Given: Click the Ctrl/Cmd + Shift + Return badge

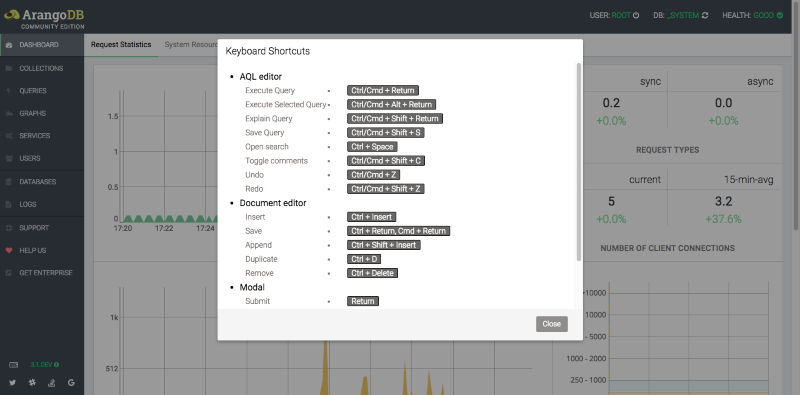Looking at the screenshot, I should (x=395, y=118).
